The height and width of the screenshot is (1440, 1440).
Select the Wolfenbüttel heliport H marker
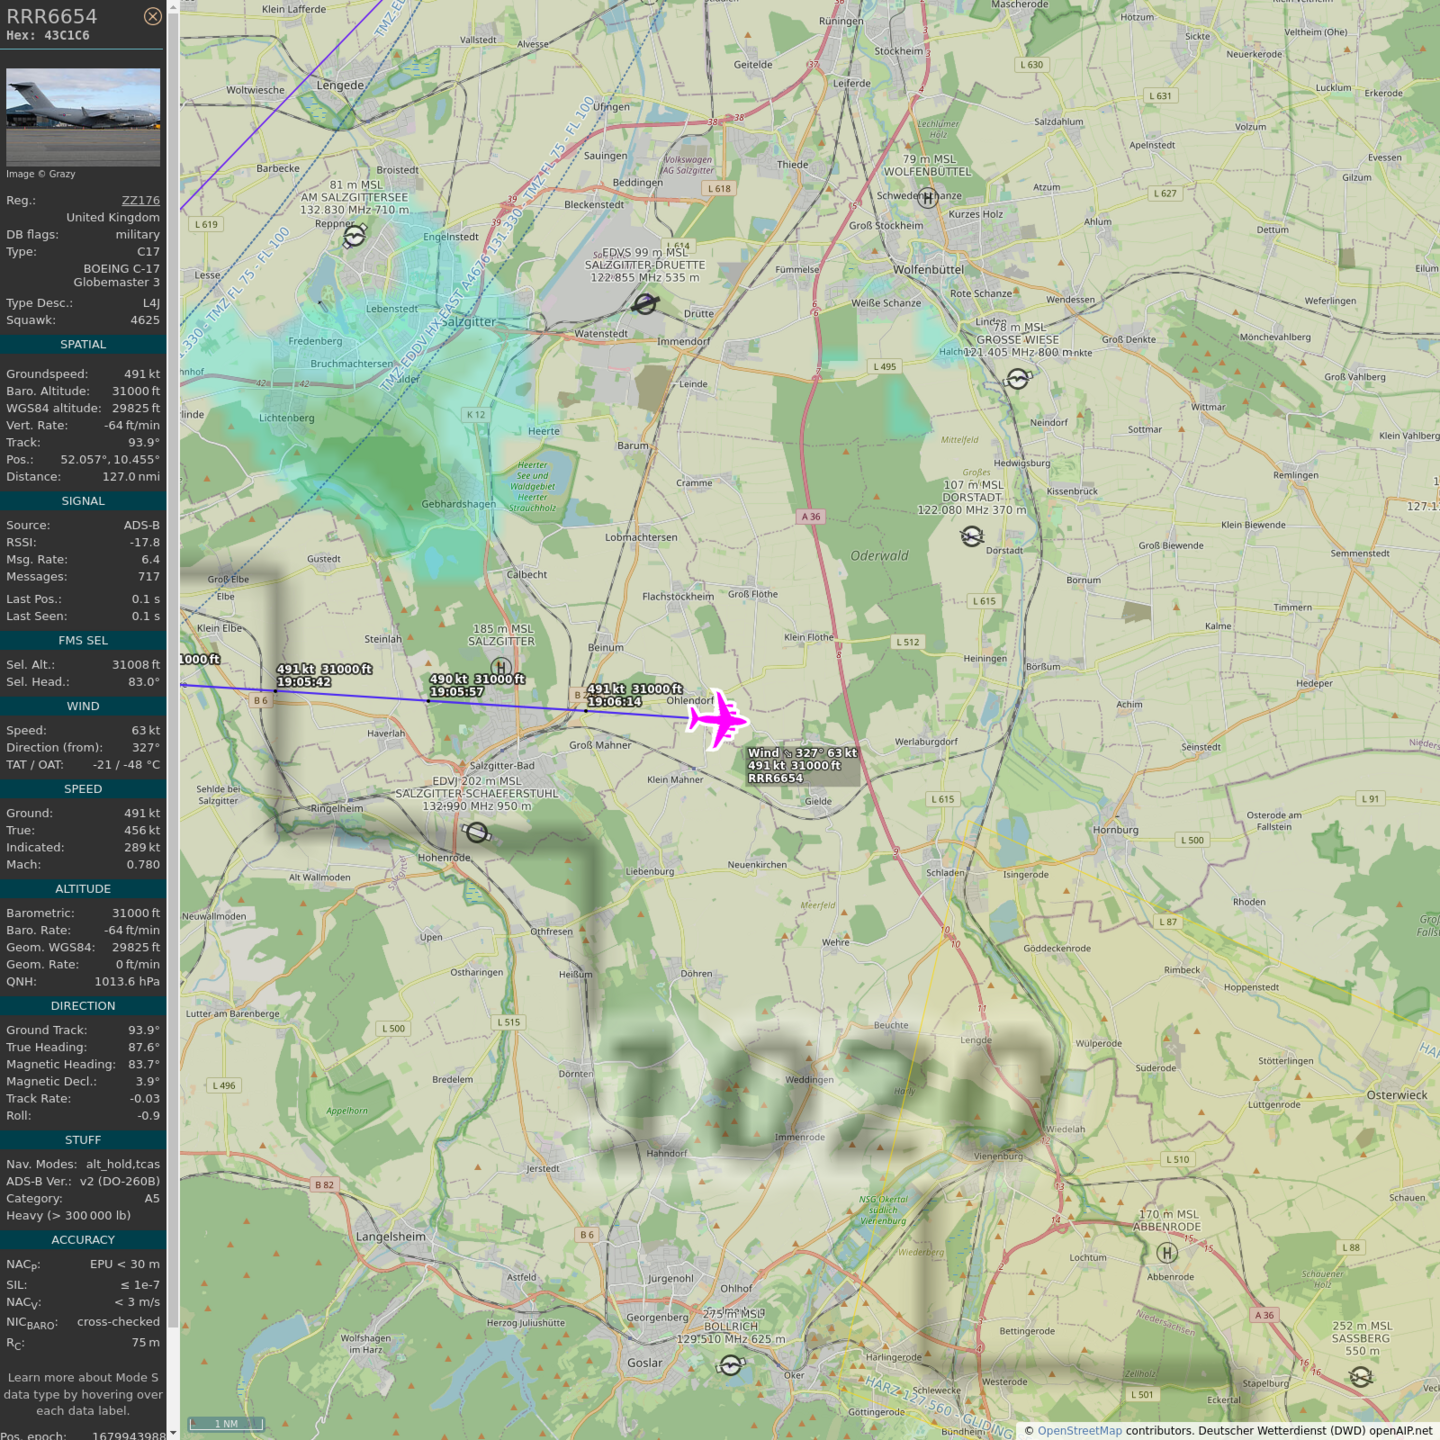[928, 198]
